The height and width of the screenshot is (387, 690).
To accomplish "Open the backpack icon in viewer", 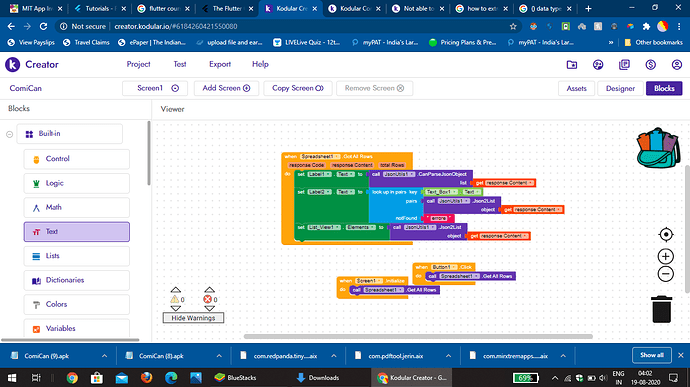I will click(658, 148).
